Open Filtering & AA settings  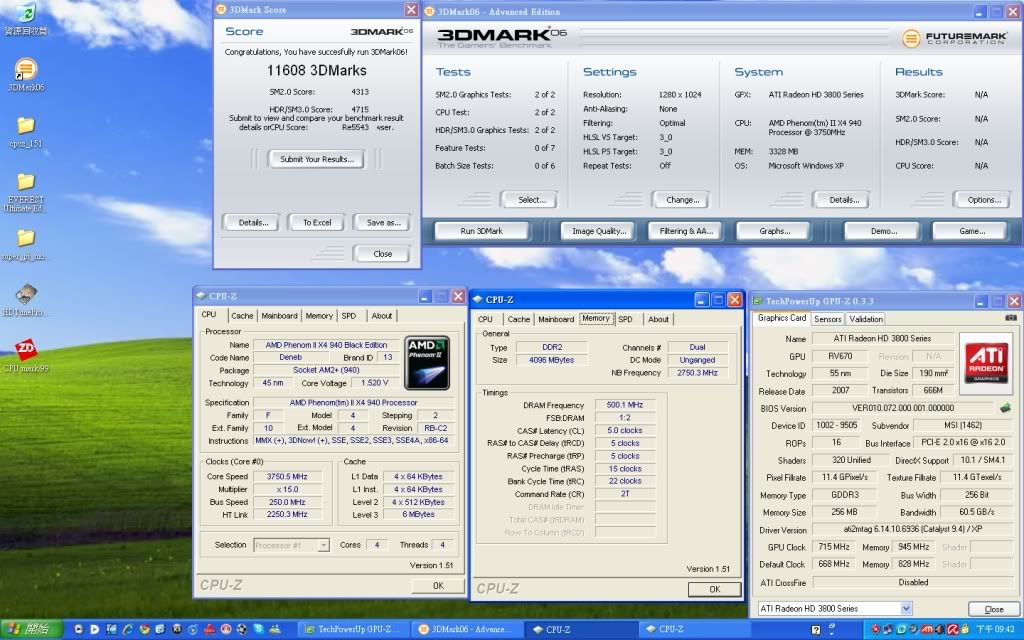click(x=686, y=231)
